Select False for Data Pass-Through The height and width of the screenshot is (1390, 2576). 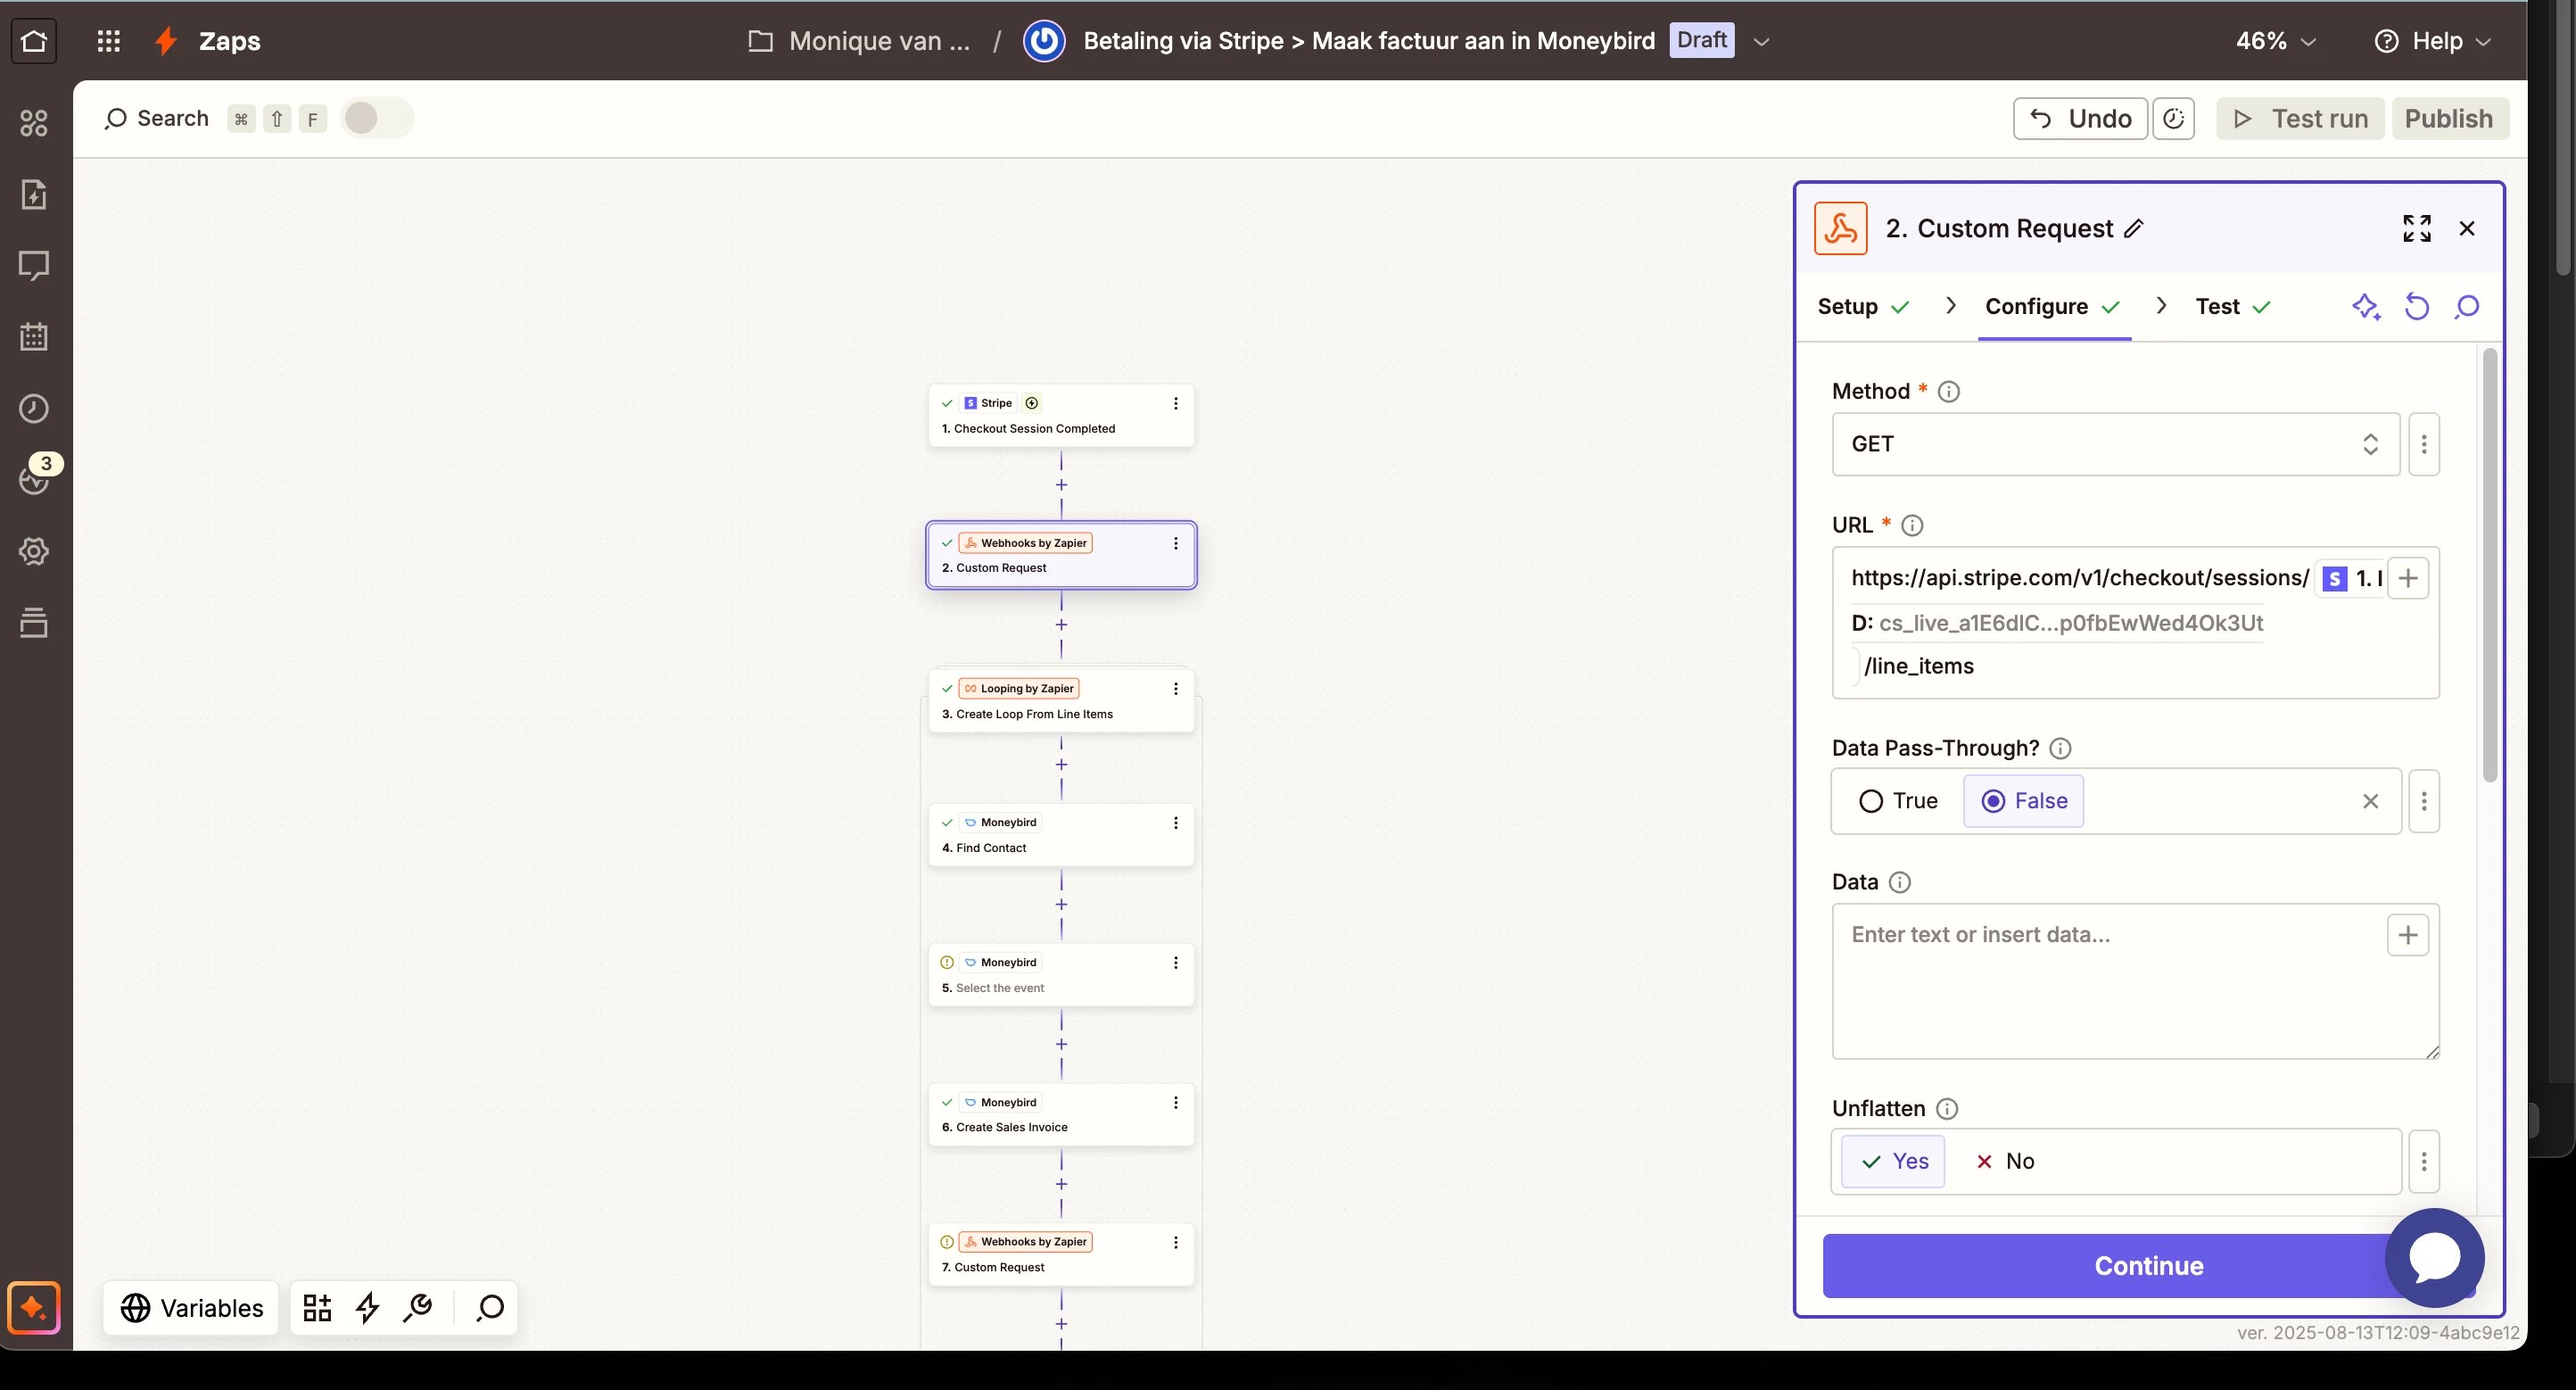tap(2024, 801)
